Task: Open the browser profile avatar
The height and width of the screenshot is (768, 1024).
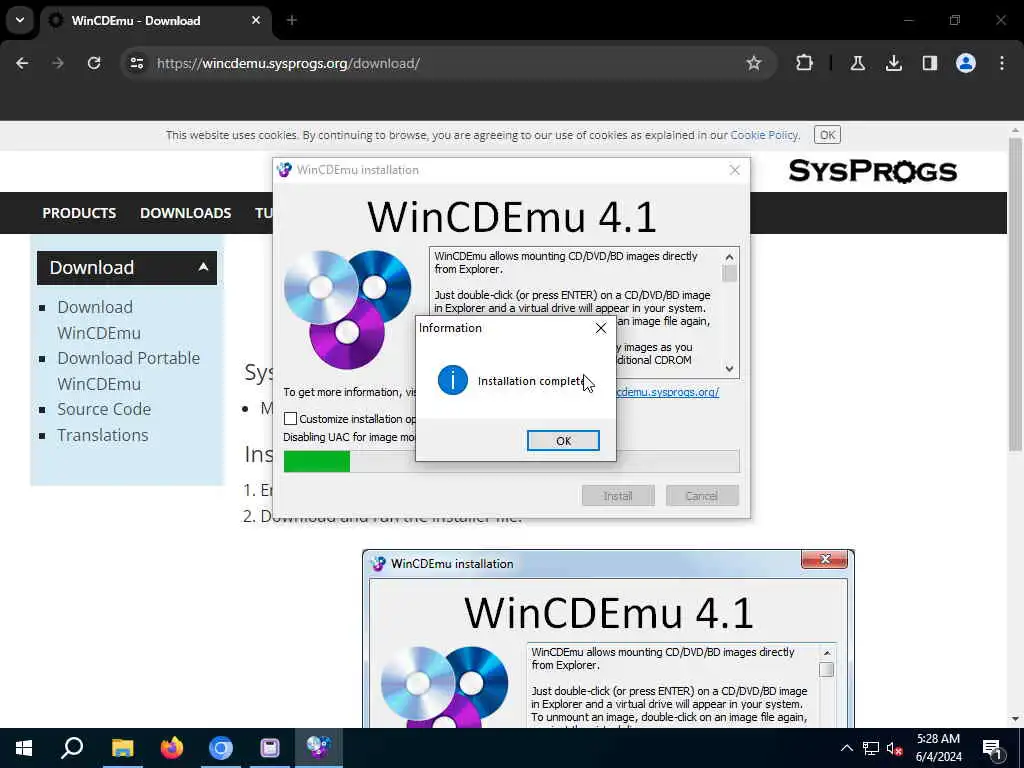Action: pos(966,63)
